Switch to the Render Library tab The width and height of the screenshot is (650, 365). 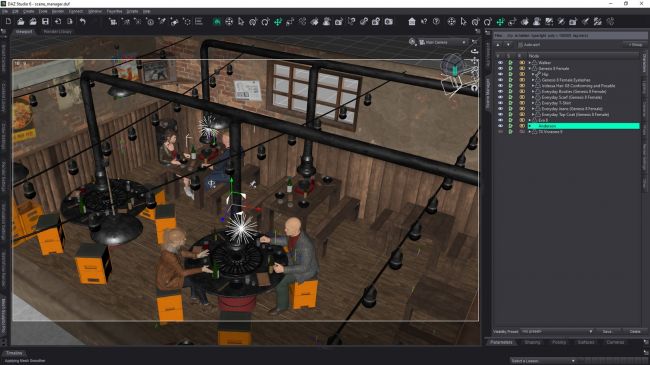(58, 32)
